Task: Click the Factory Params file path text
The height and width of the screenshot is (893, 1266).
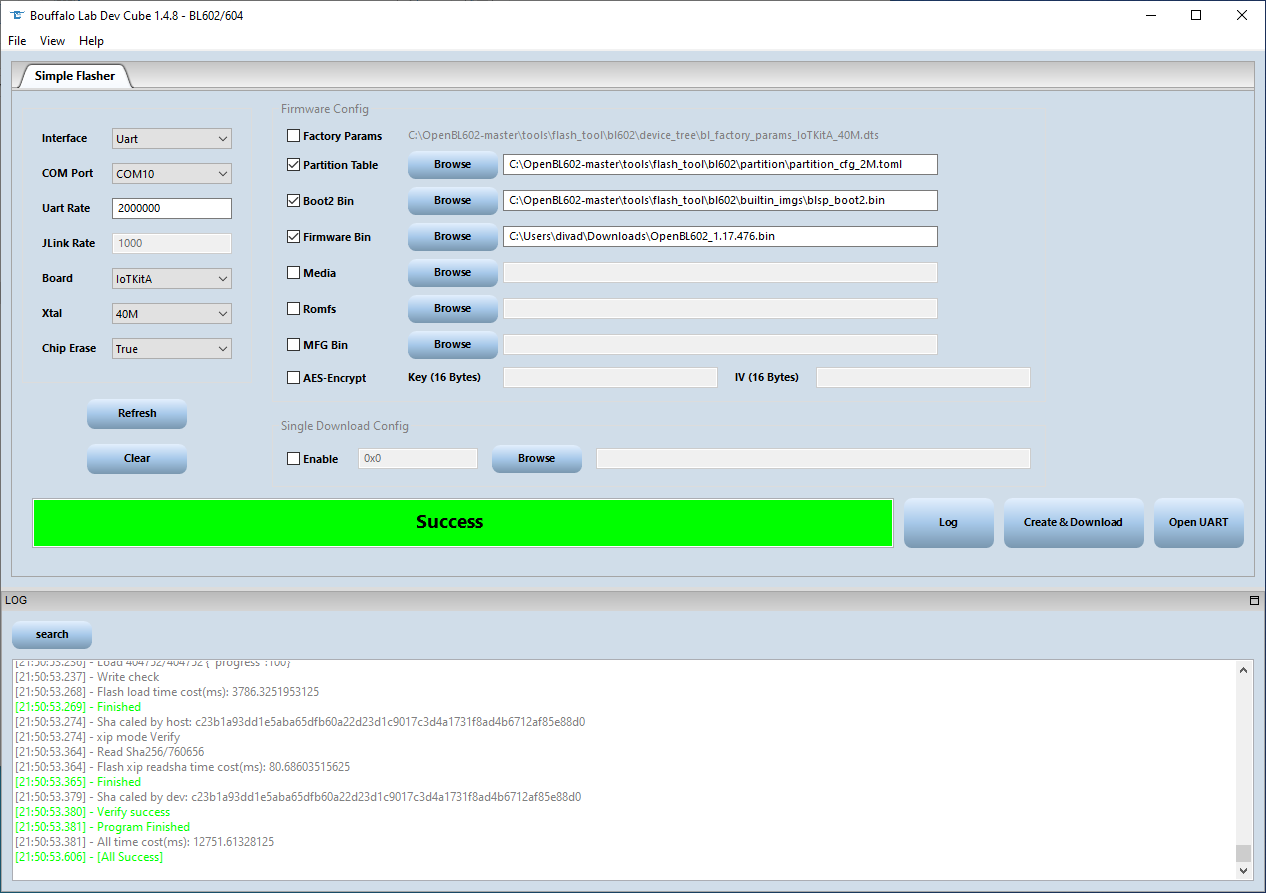Action: (x=644, y=135)
